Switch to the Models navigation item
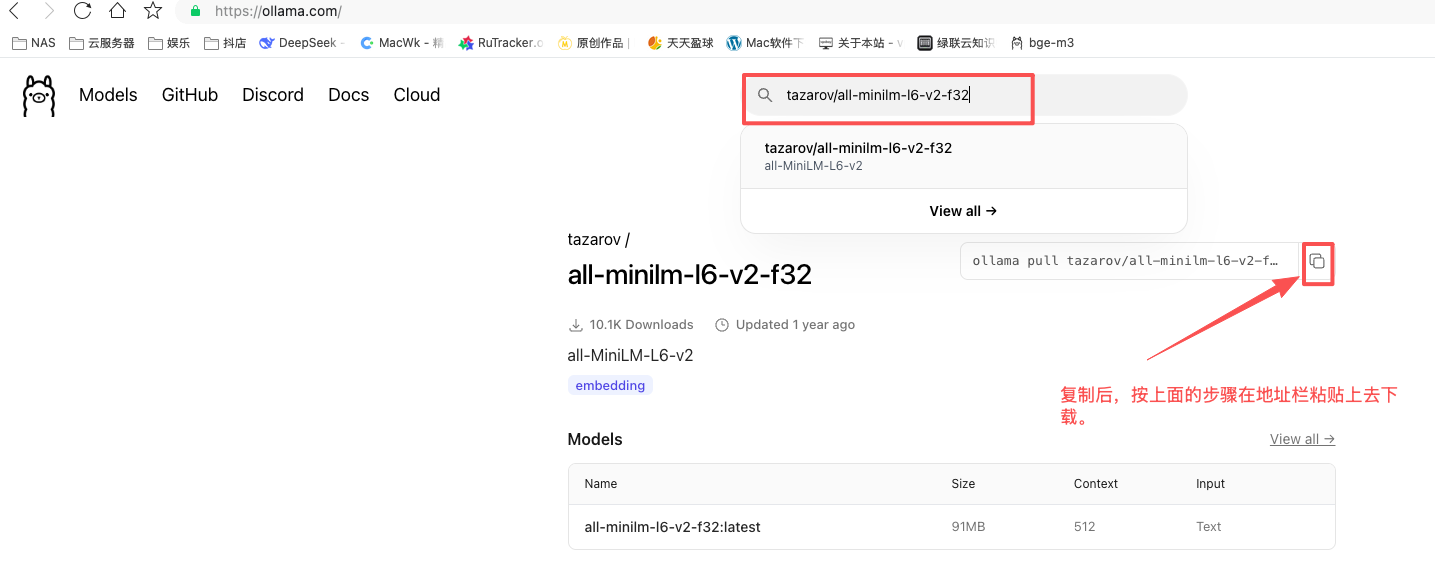Screen dimensions: 1435x580 pyautogui.click(x=107, y=95)
